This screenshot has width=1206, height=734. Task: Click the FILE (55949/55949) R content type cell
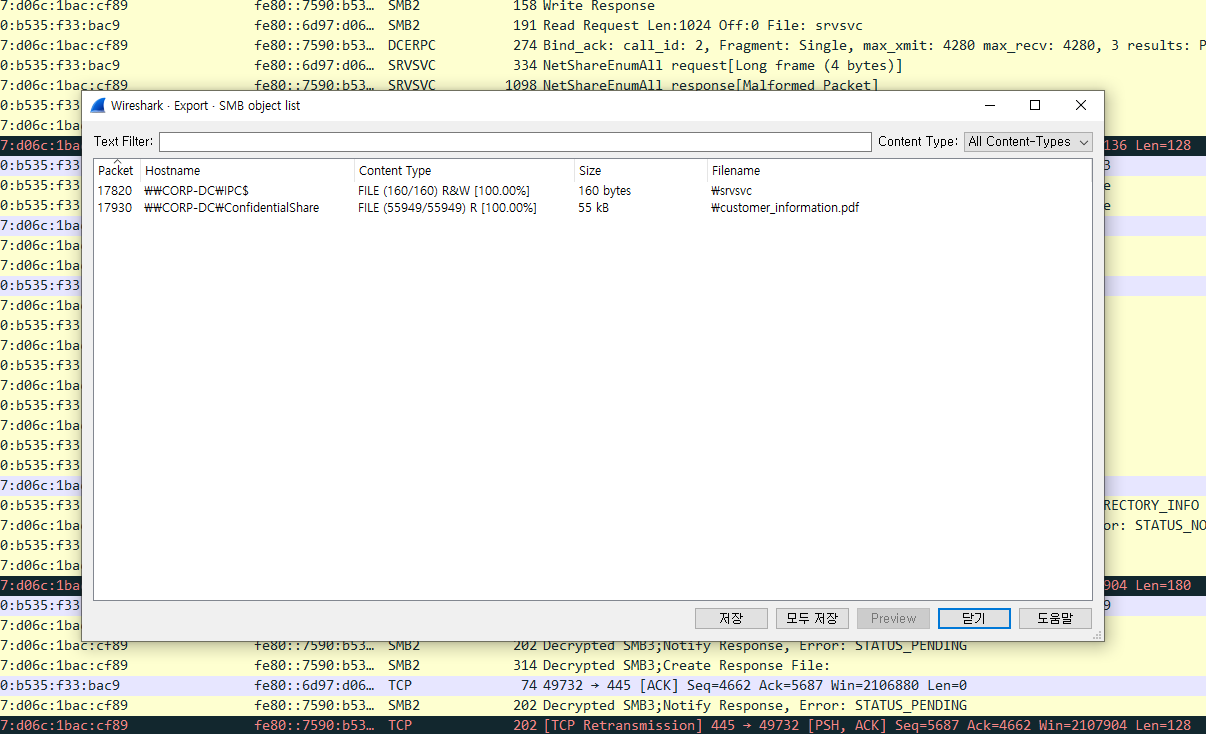tap(448, 208)
